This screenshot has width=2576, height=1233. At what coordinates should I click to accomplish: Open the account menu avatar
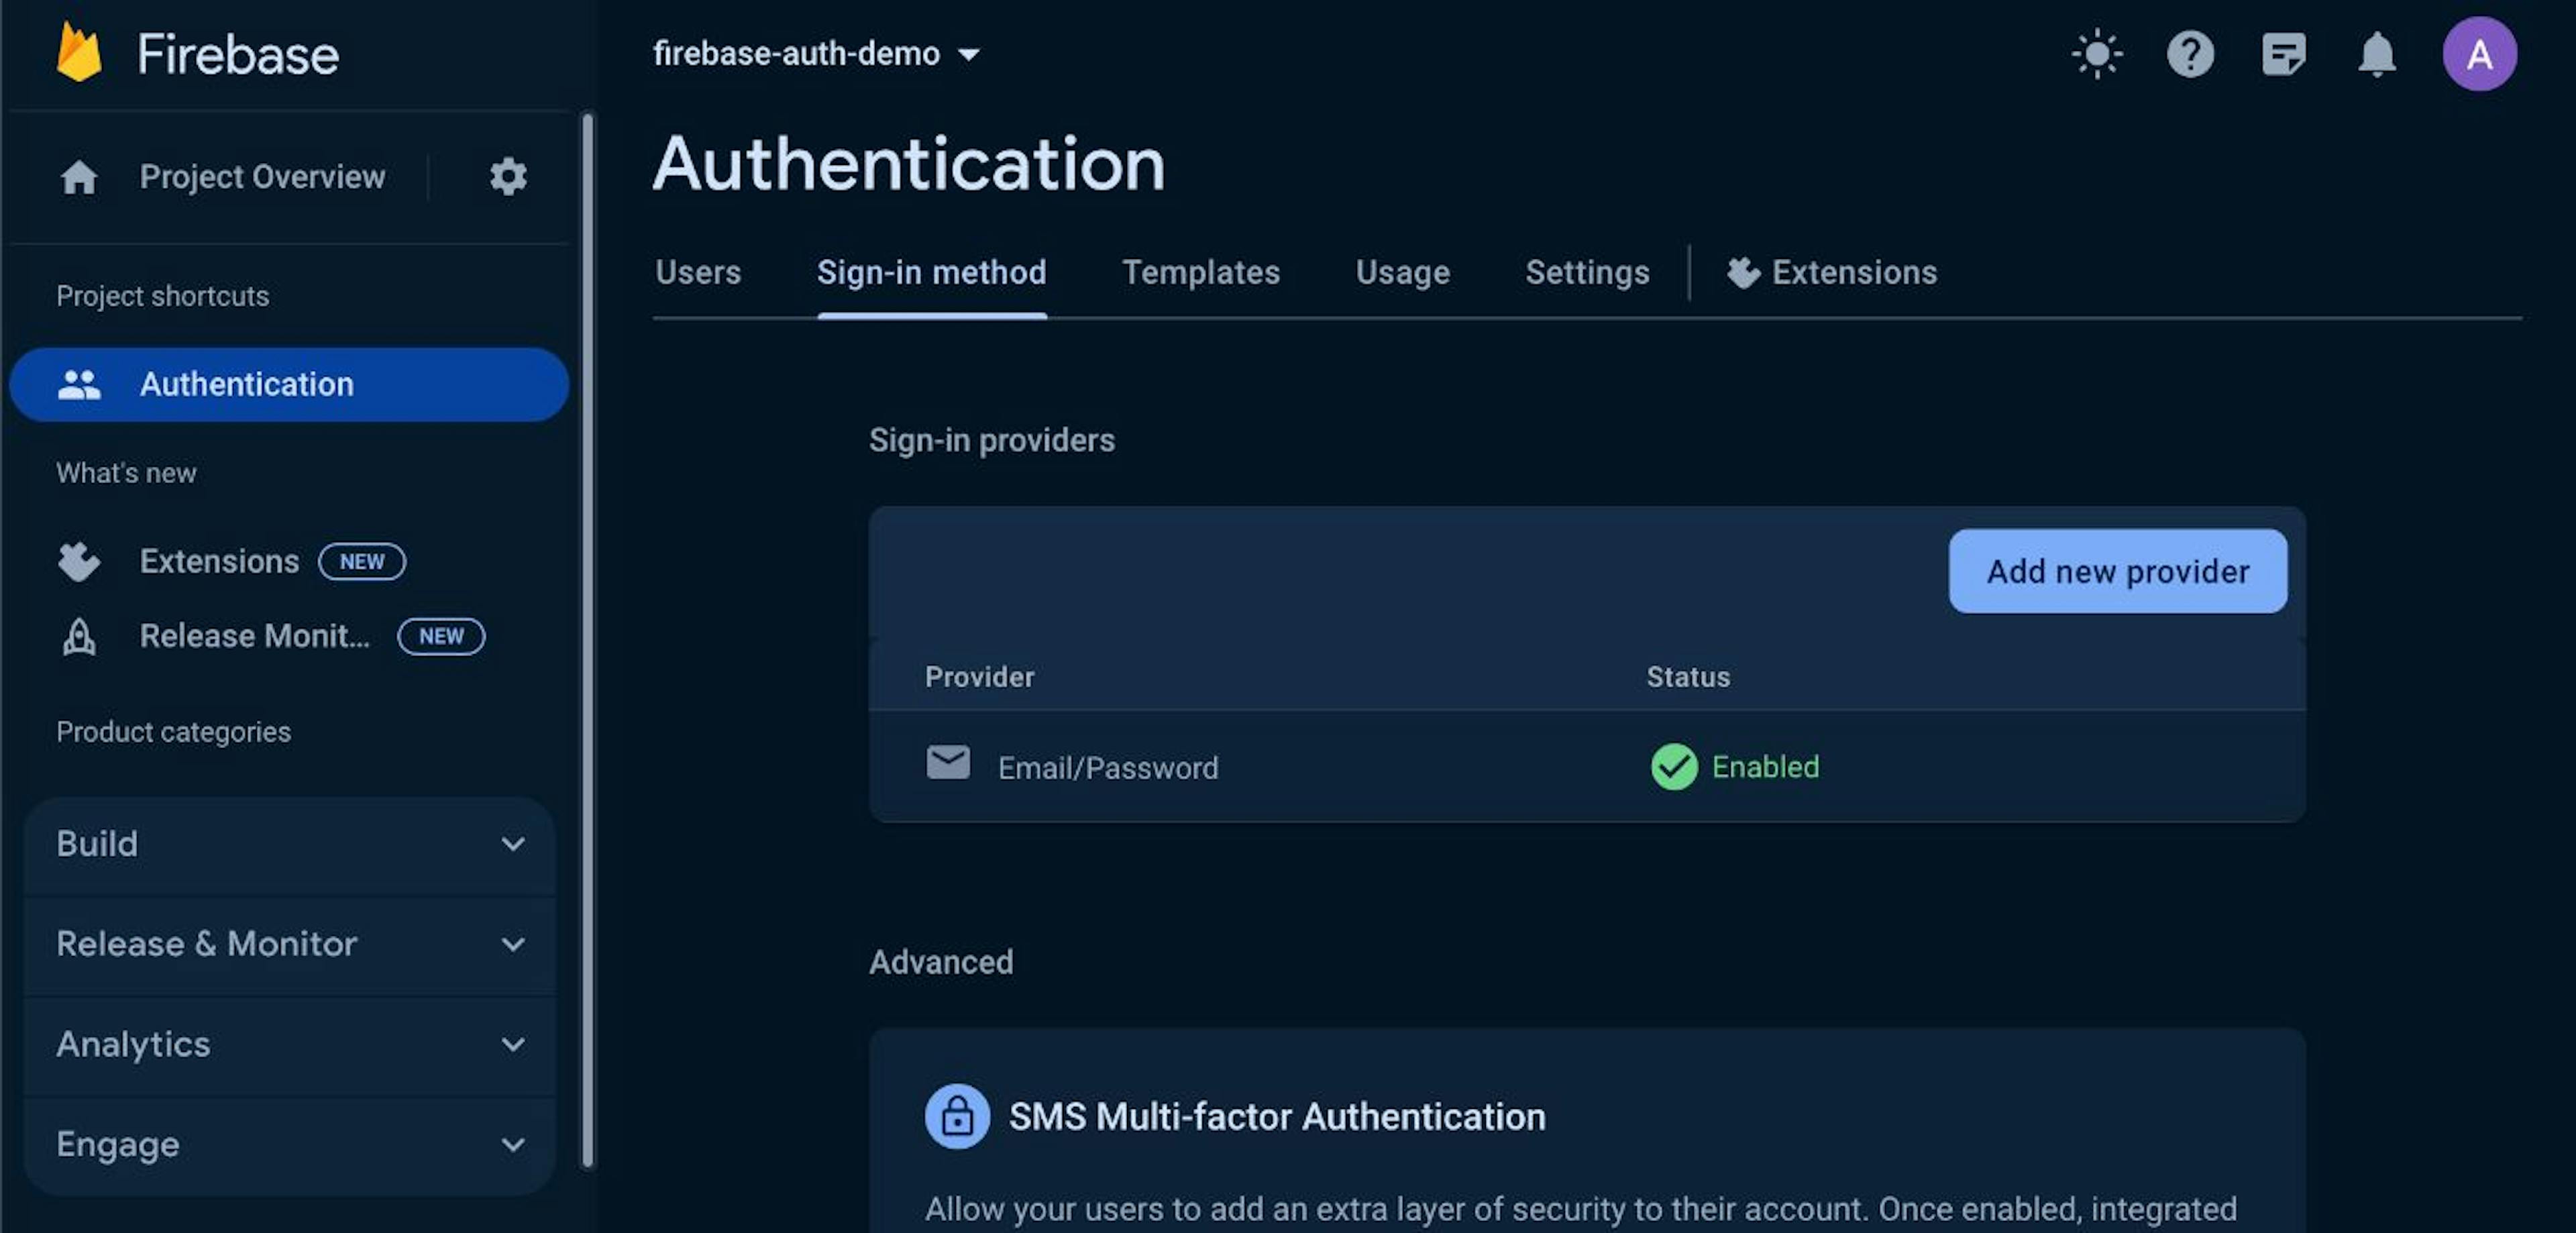point(2481,54)
